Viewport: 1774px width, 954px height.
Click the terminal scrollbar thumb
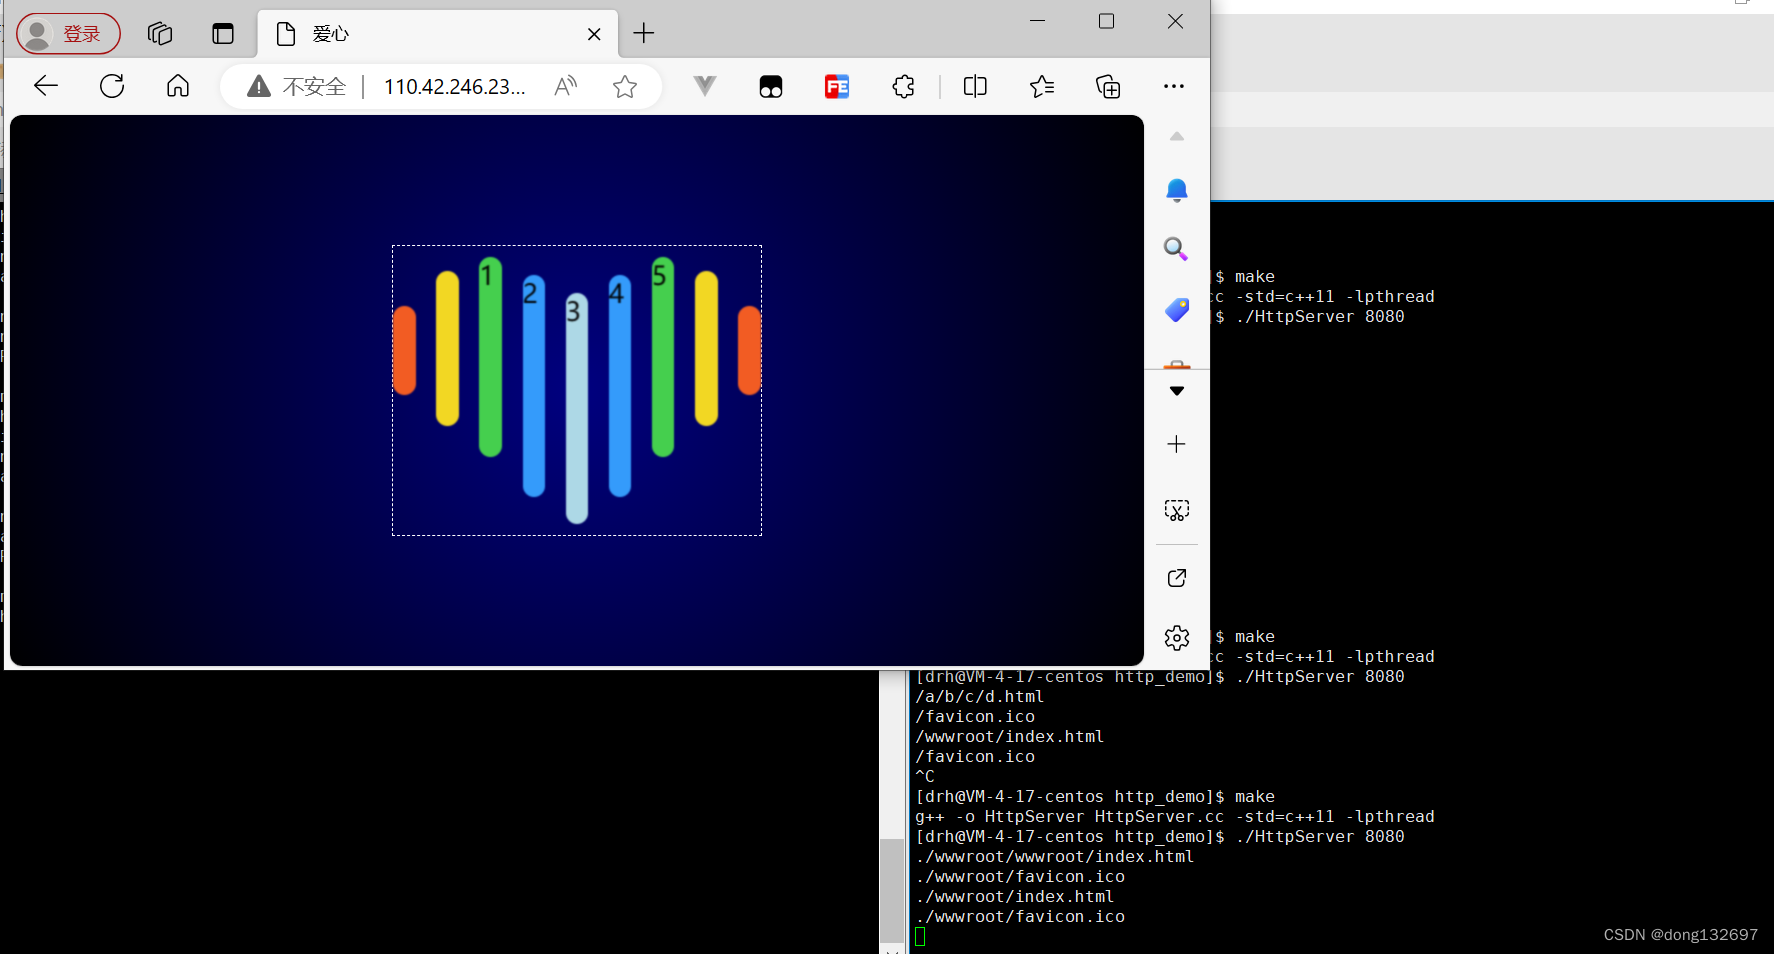(x=892, y=890)
